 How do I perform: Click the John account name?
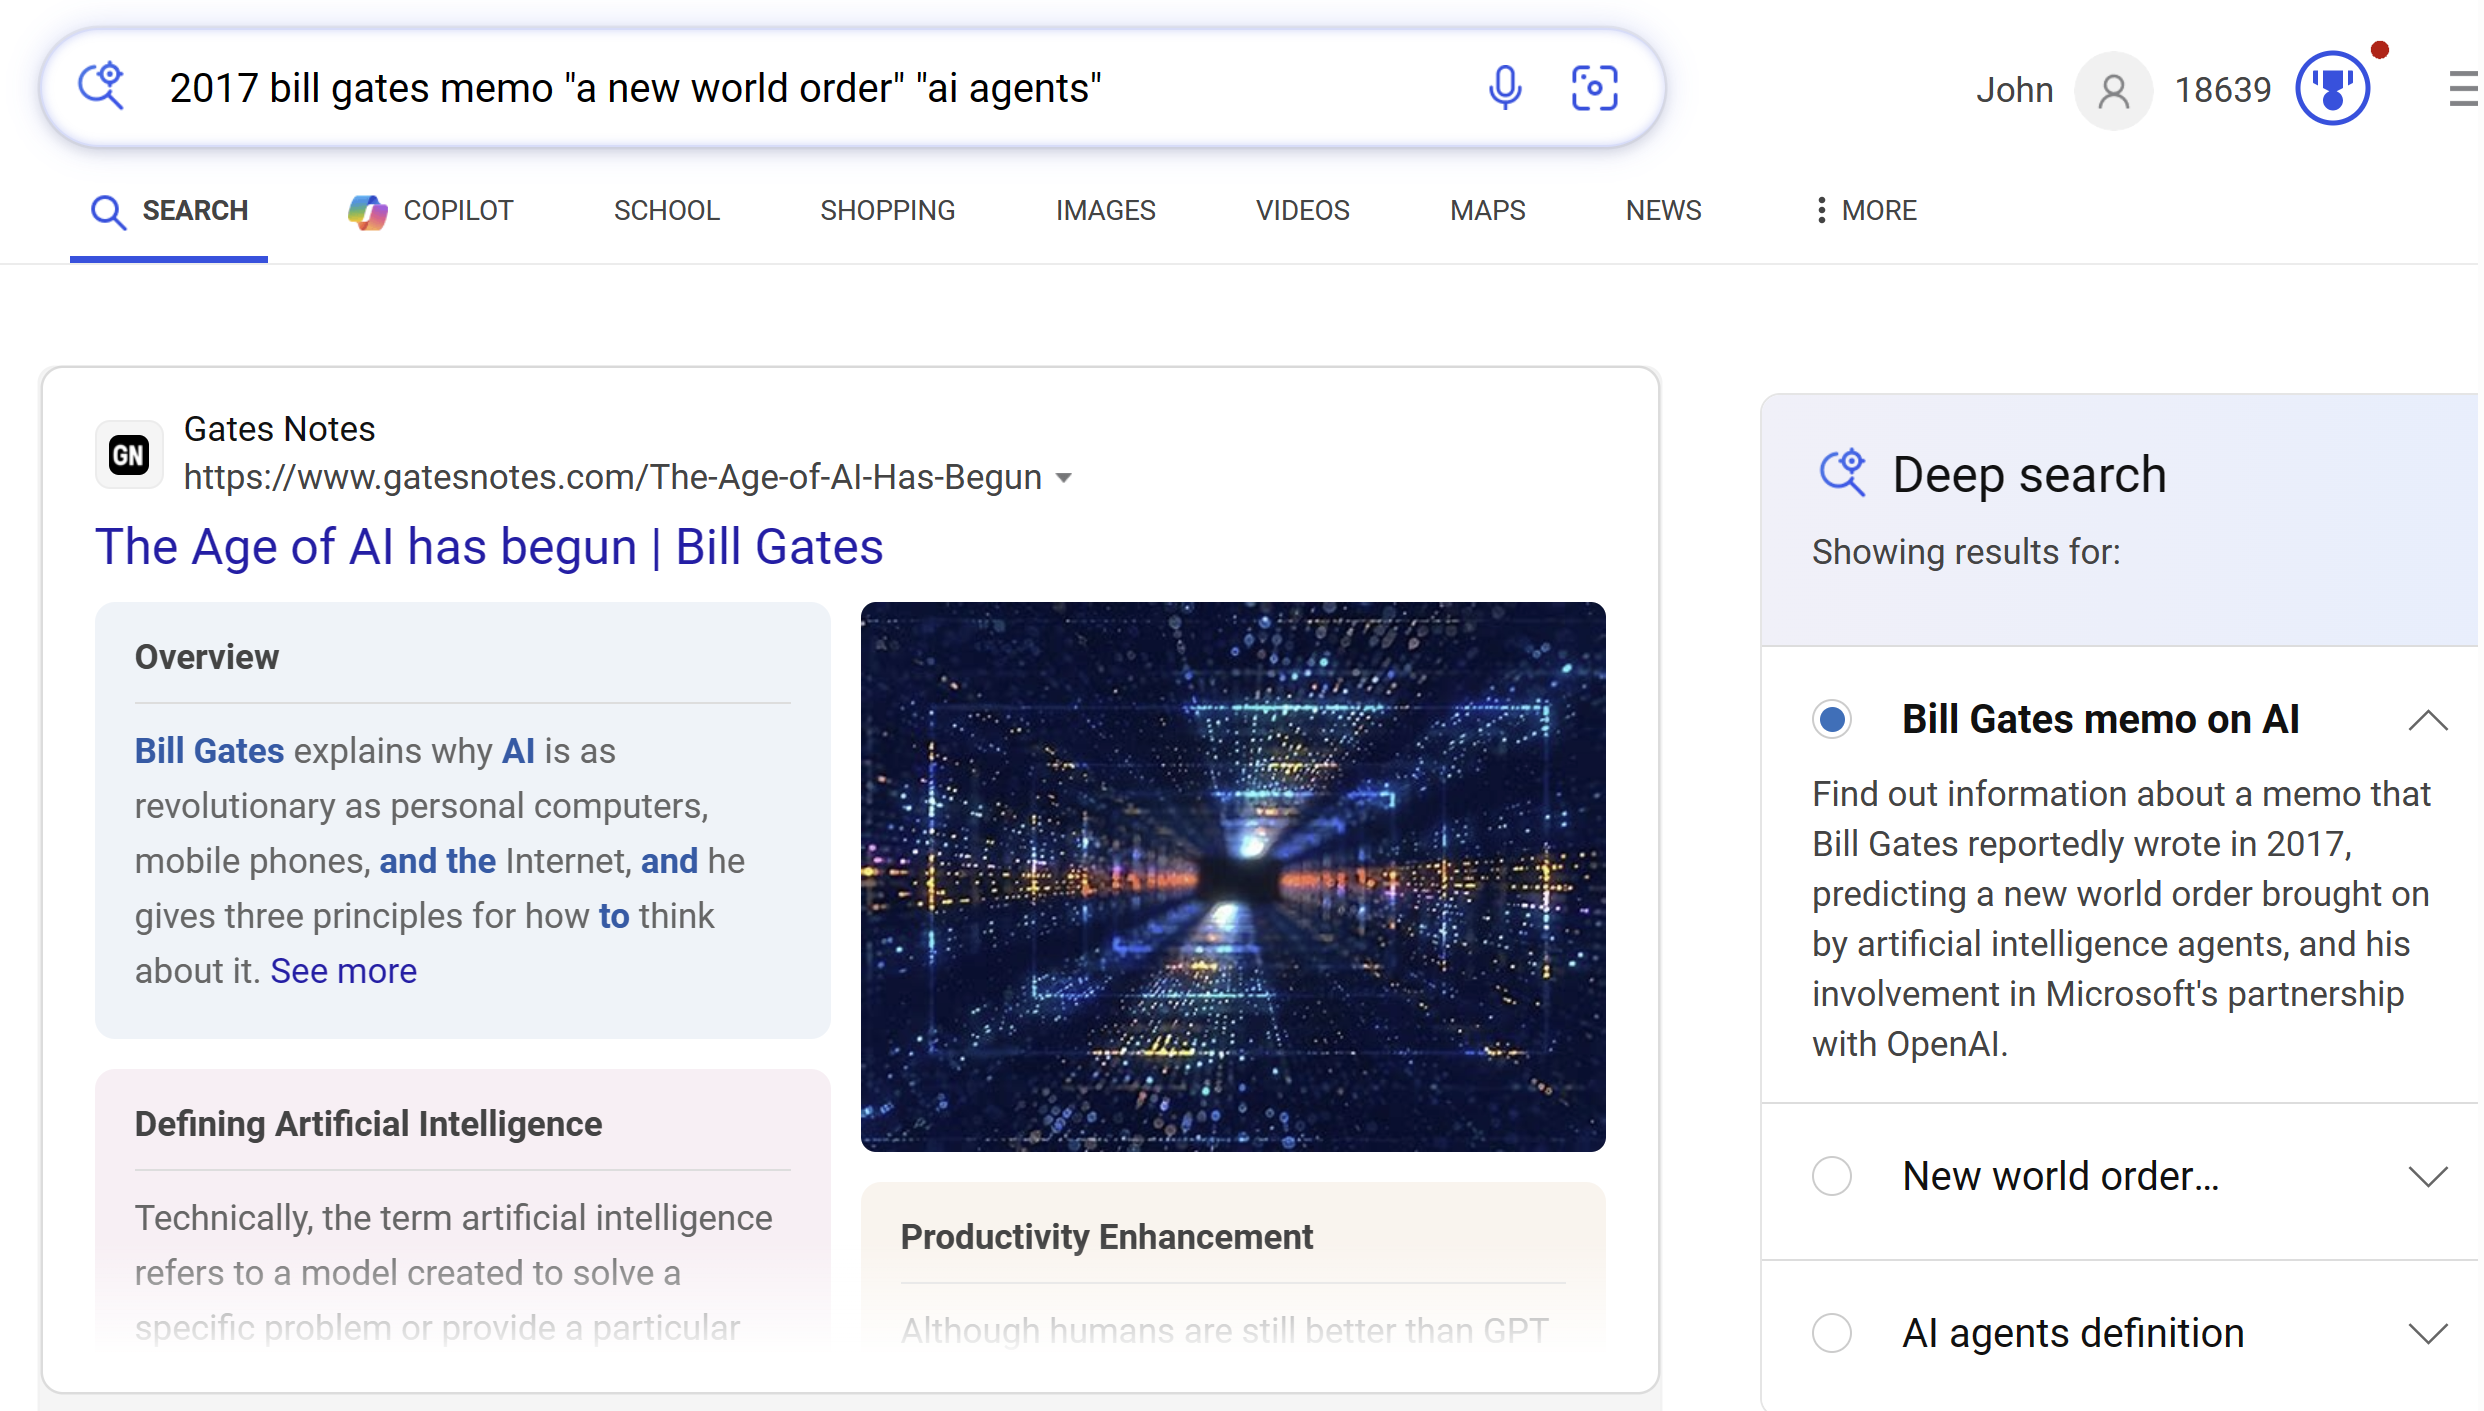[x=2014, y=90]
